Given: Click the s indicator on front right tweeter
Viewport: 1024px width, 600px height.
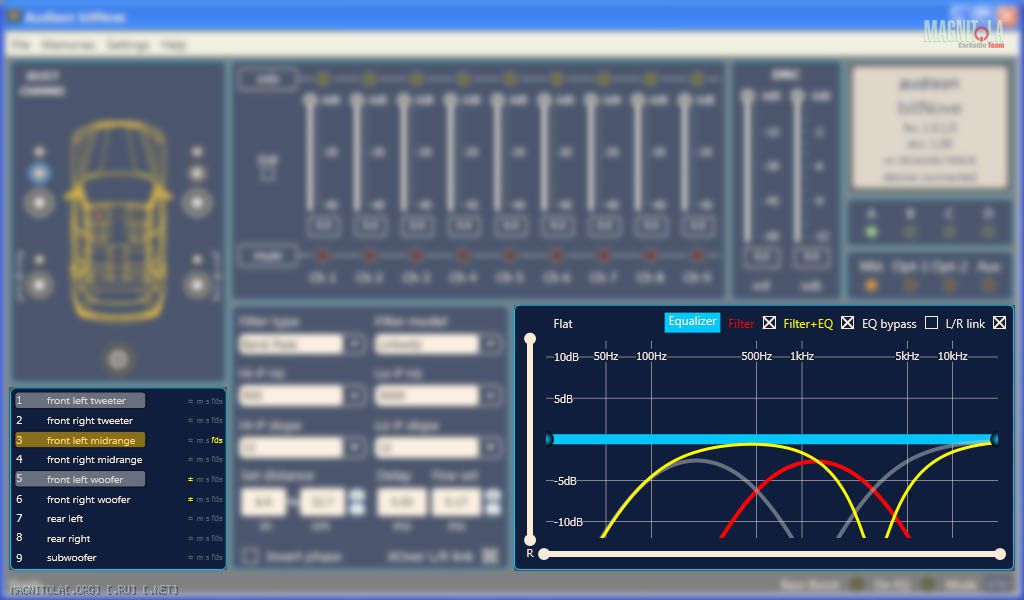Looking at the screenshot, I should (208, 421).
